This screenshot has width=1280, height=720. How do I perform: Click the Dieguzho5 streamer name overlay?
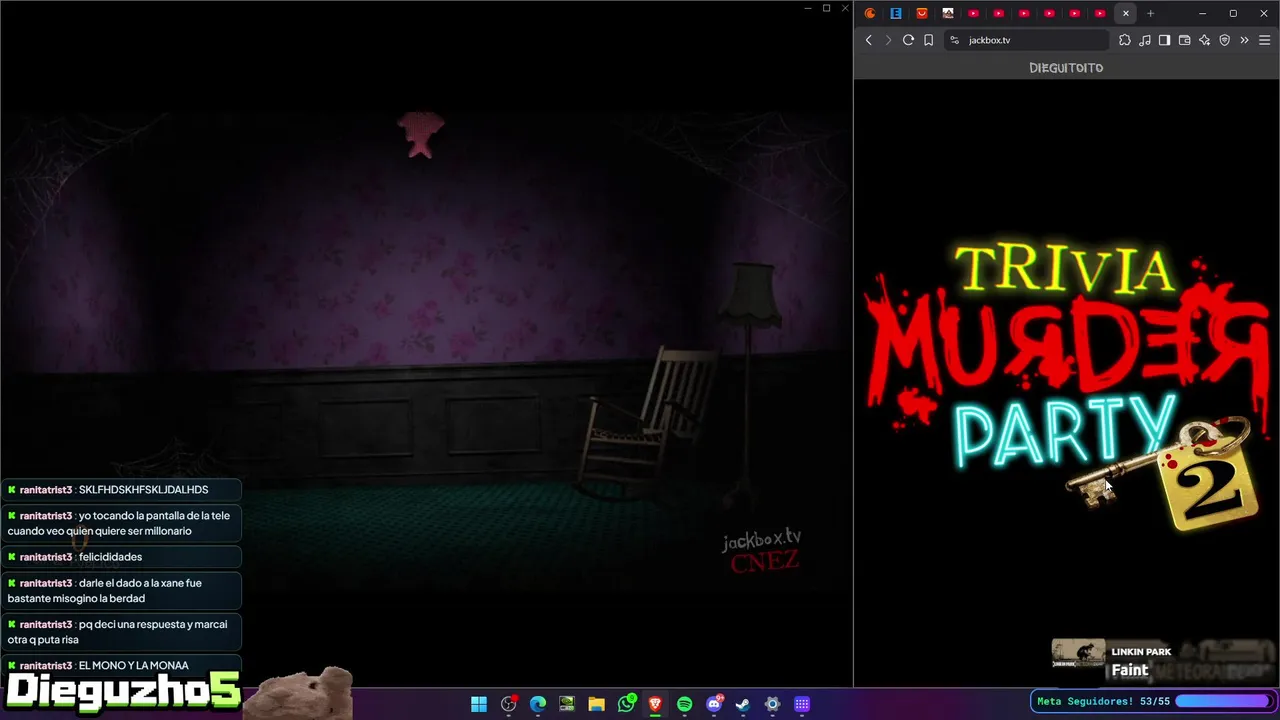point(124,690)
